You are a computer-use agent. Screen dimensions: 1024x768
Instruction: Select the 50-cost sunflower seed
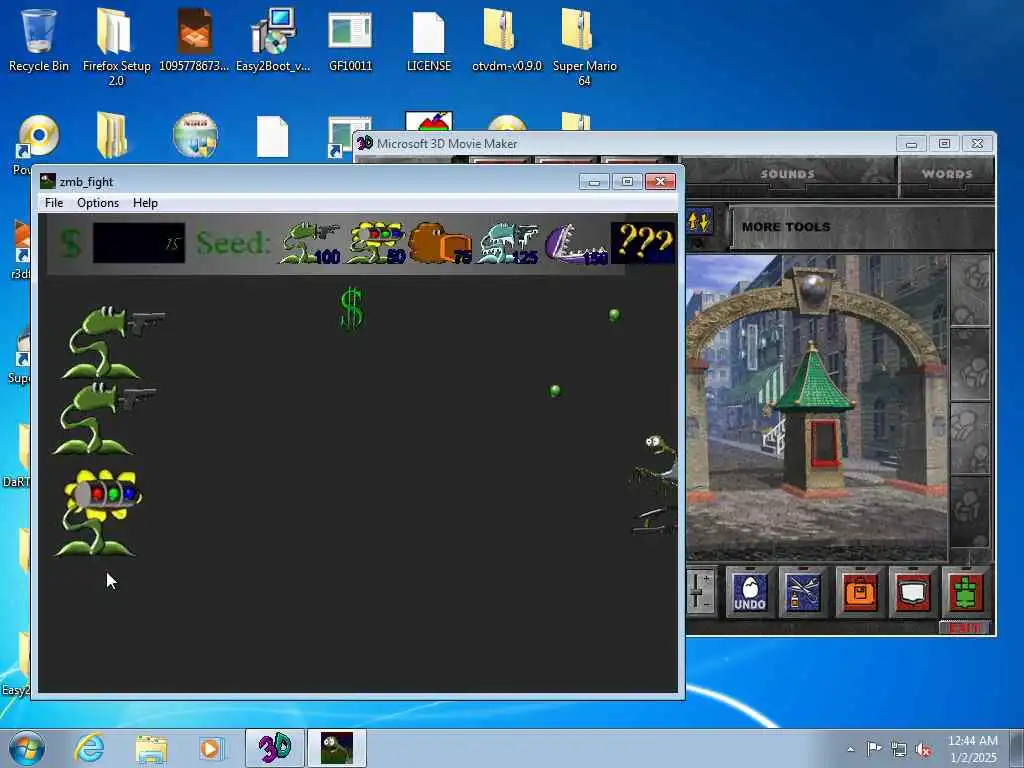pos(376,242)
